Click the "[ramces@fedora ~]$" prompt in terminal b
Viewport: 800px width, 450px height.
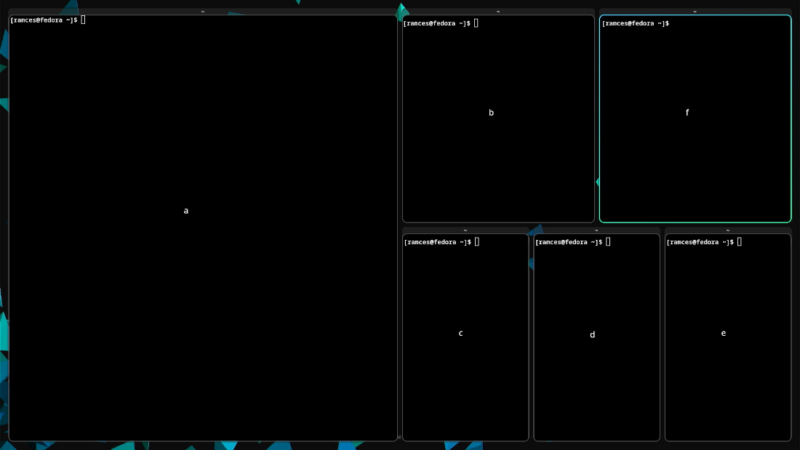437,23
